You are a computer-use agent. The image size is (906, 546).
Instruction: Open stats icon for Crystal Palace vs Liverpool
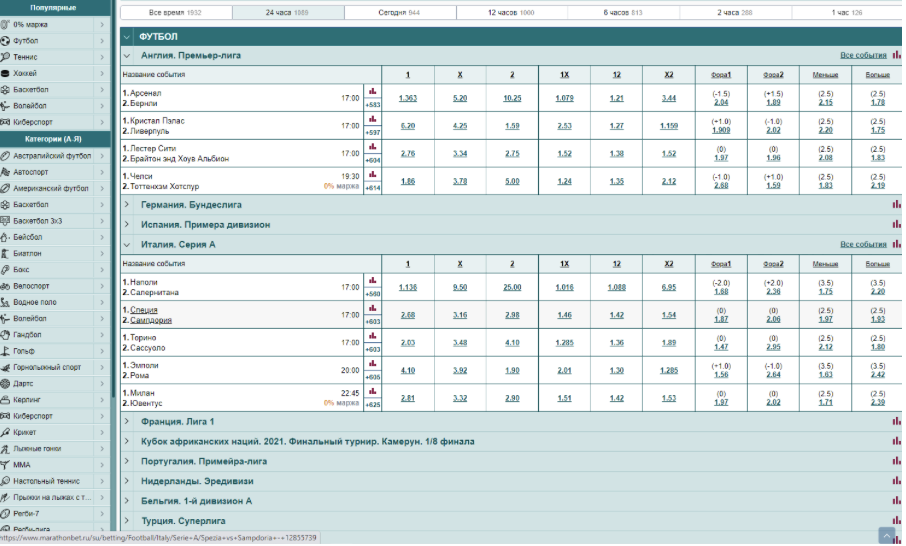coord(373,119)
